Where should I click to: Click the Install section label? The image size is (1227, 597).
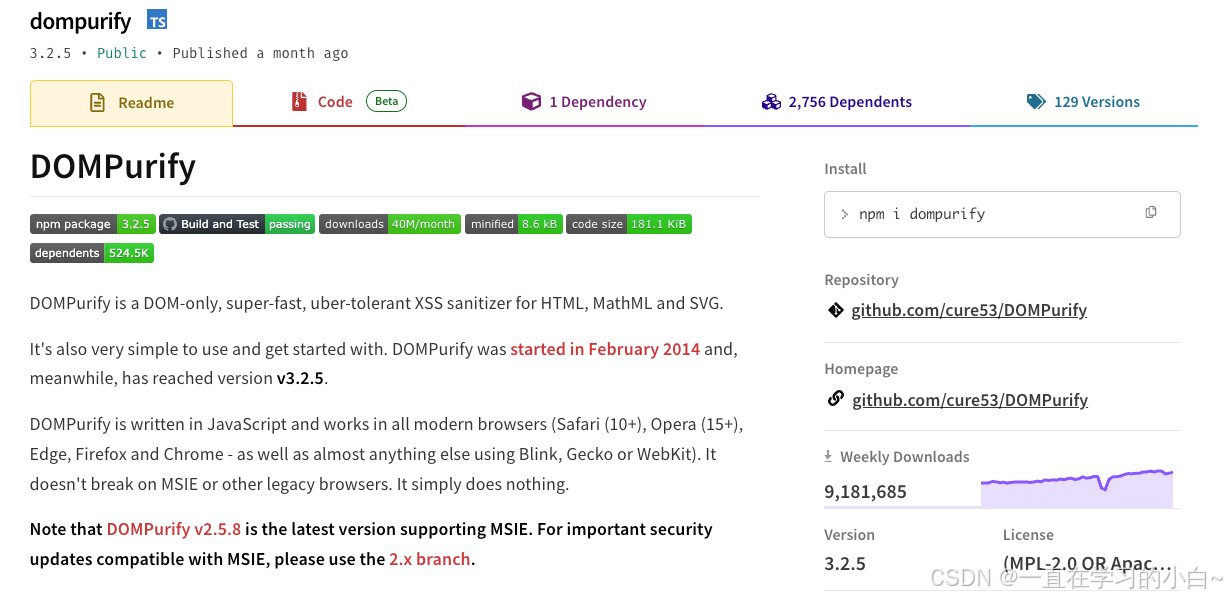click(845, 169)
